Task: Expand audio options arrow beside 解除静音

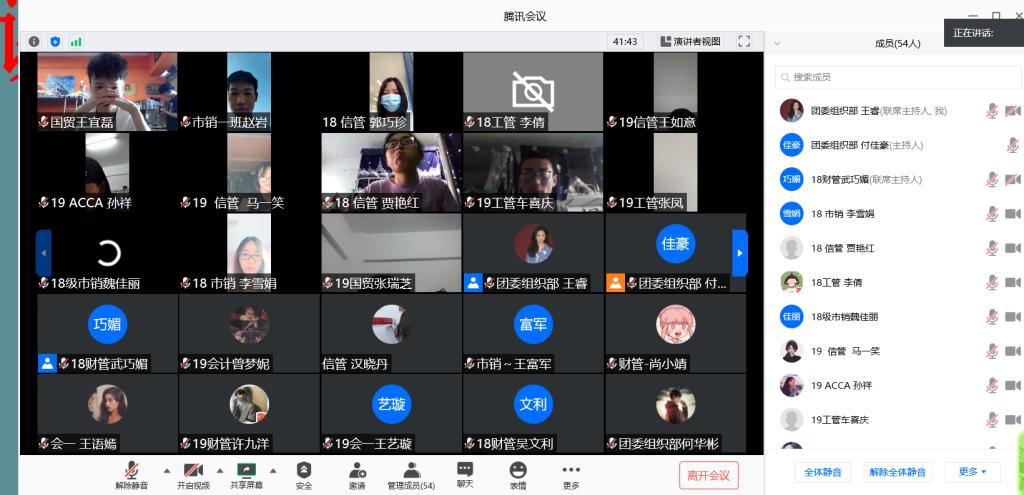Action: point(166,469)
